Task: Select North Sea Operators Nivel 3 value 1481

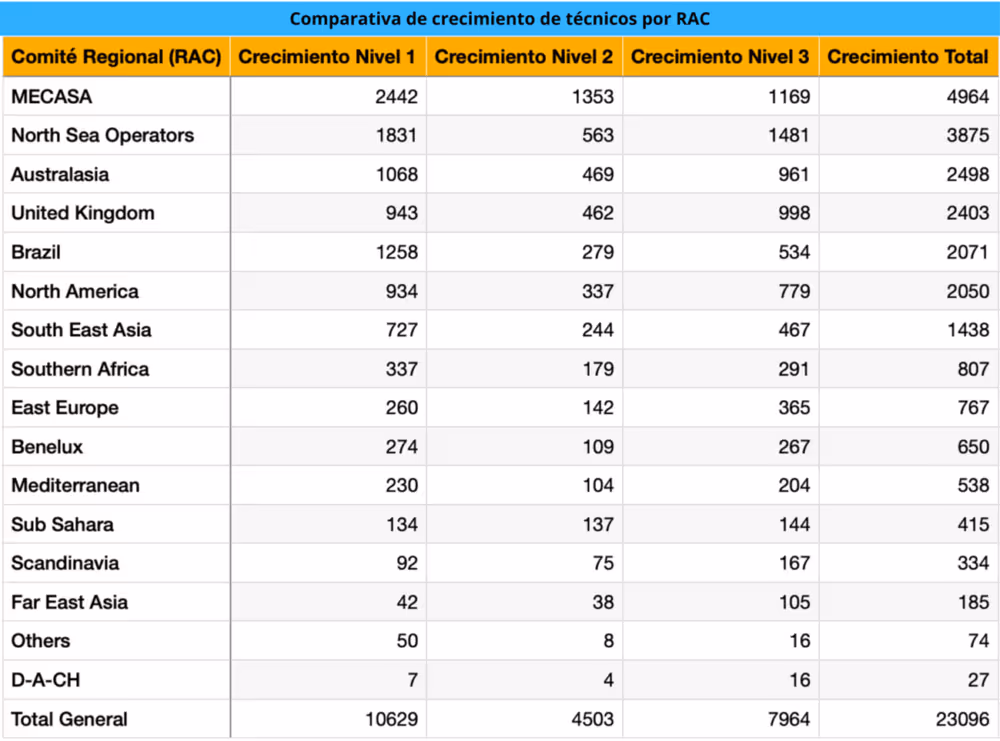Action: coord(788,135)
